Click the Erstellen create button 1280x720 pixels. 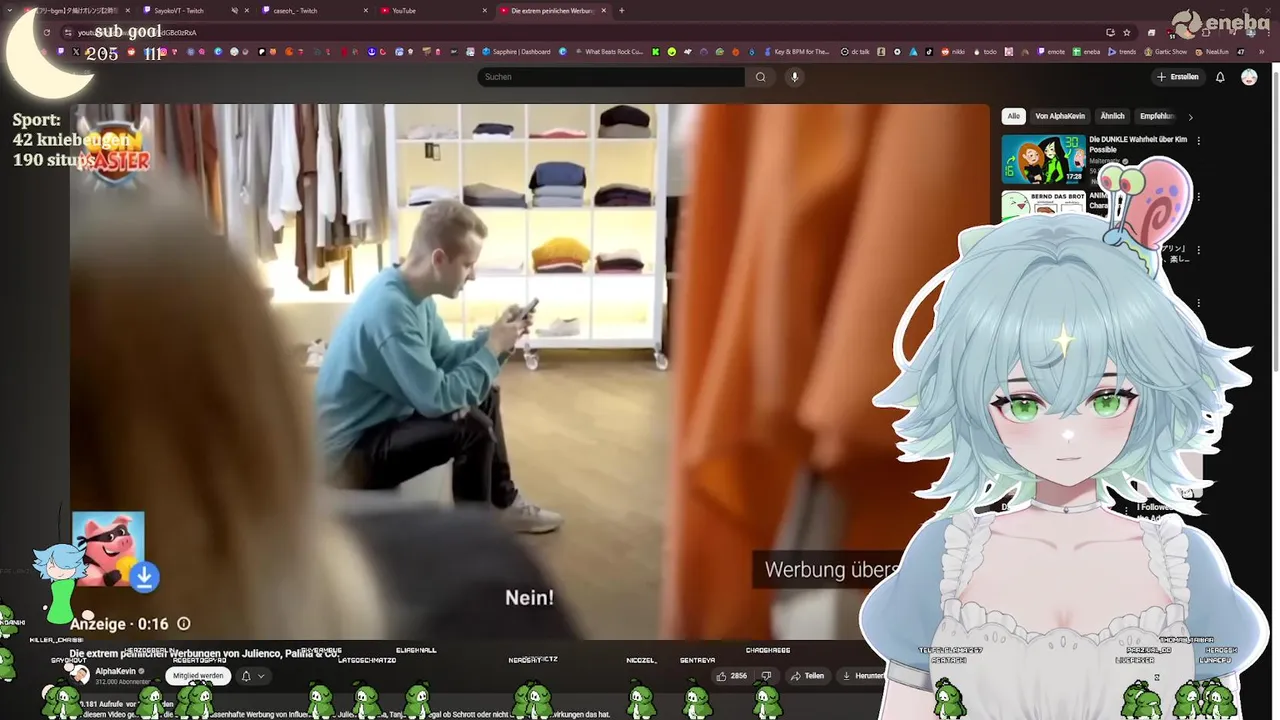[x=1177, y=77]
